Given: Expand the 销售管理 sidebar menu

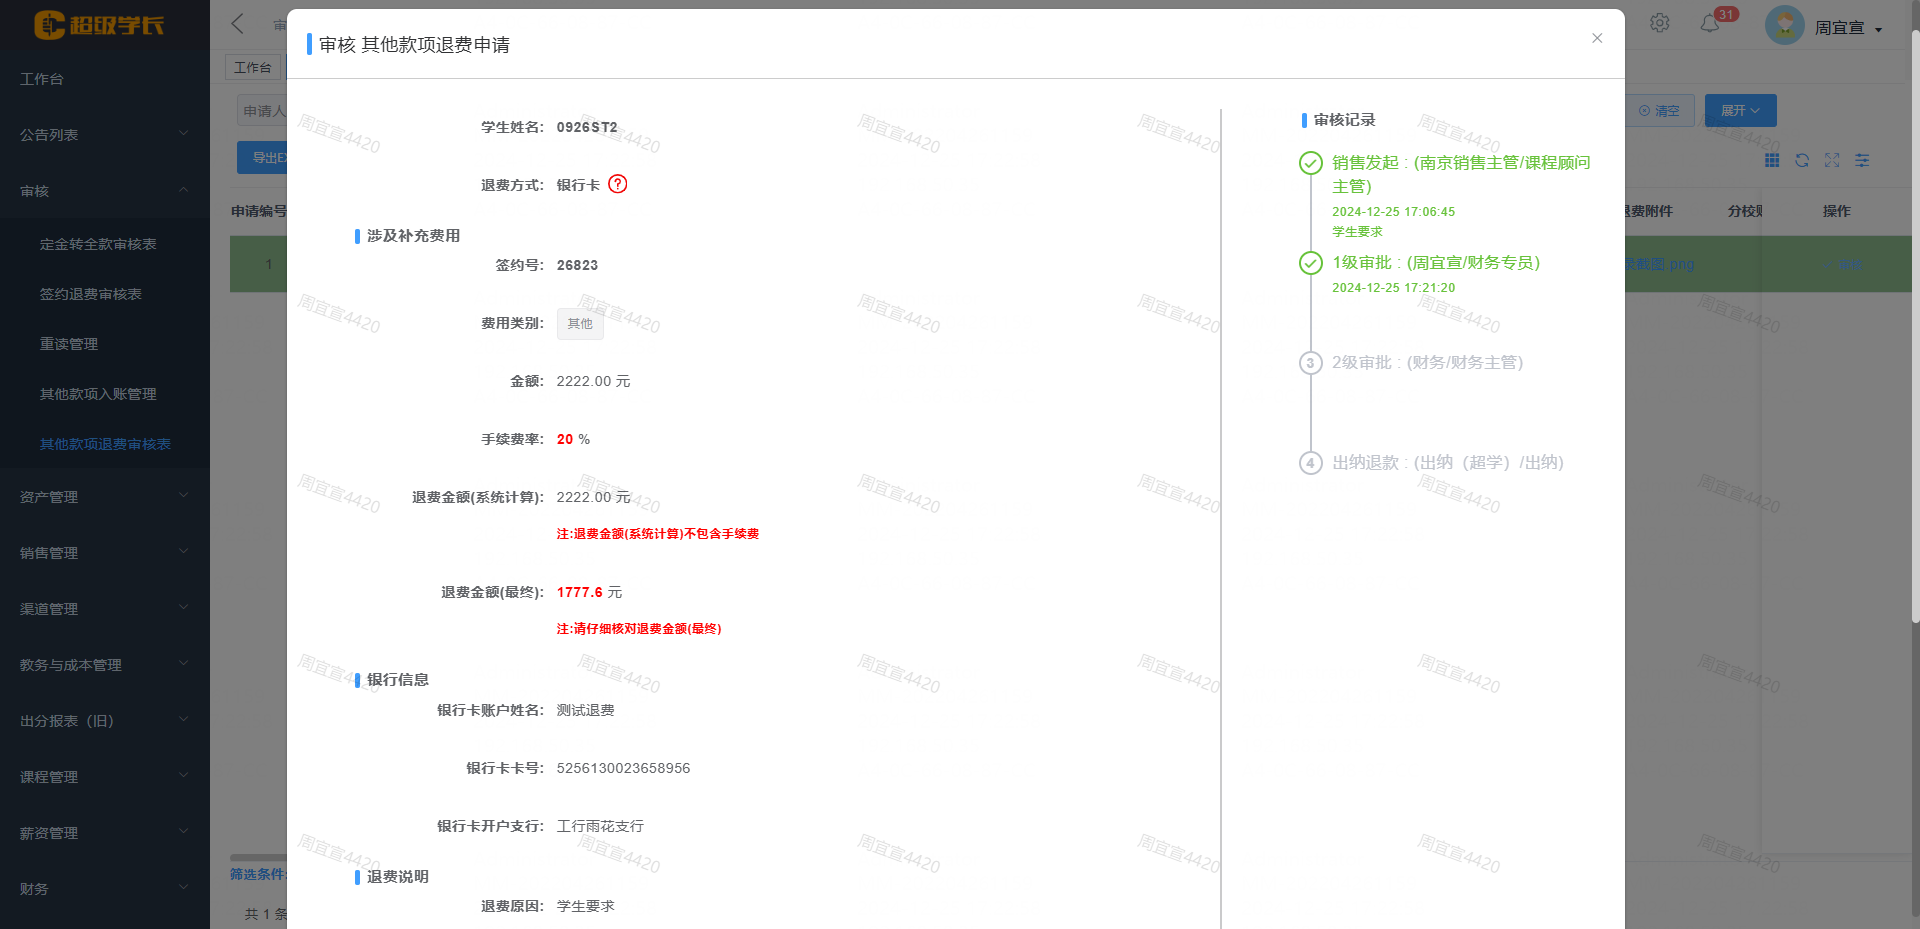Looking at the screenshot, I should pyautogui.click(x=104, y=553).
